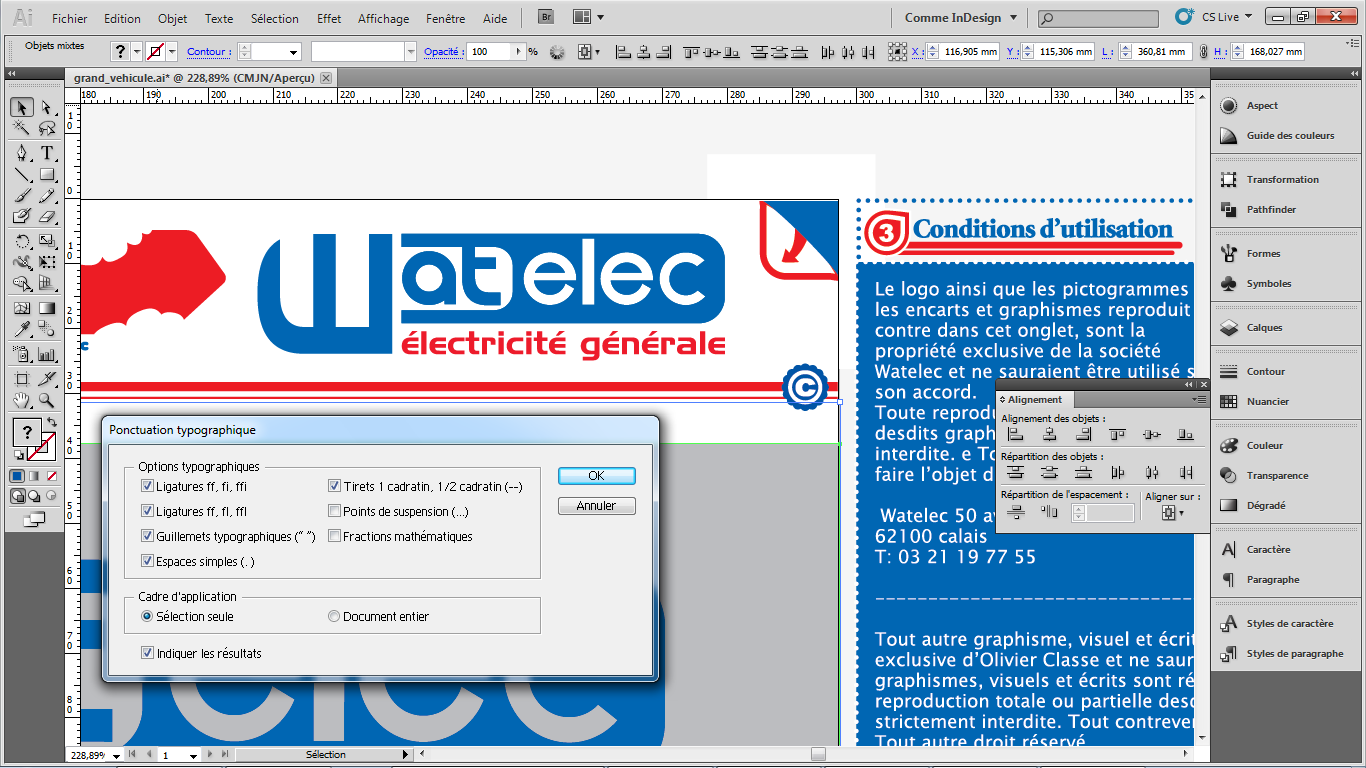This screenshot has height=768, width=1366.
Task: Uncheck the "Ligatures ff, fi, ffi" checkbox
Action: [x=148, y=487]
